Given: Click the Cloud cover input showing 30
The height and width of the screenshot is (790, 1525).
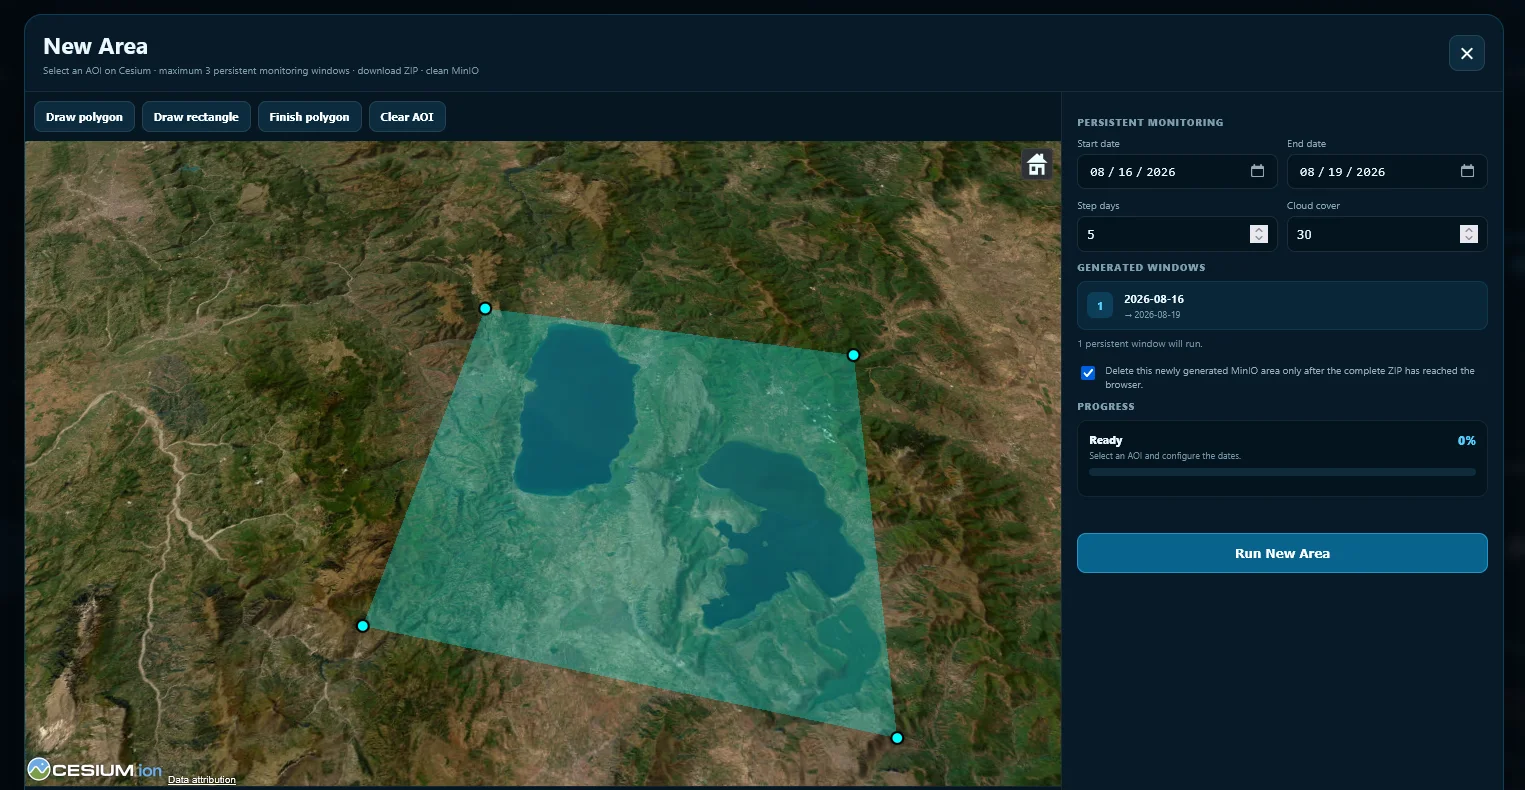Looking at the screenshot, I should (1387, 234).
